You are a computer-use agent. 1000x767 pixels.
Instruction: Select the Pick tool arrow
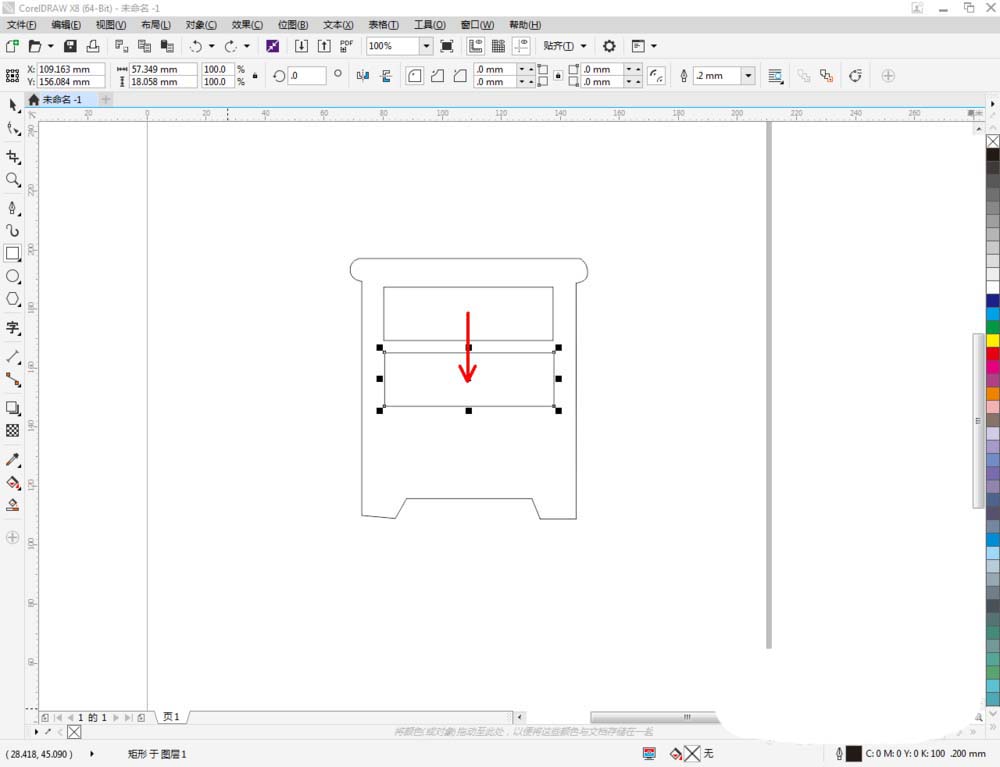pyautogui.click(x=13, y=106)
